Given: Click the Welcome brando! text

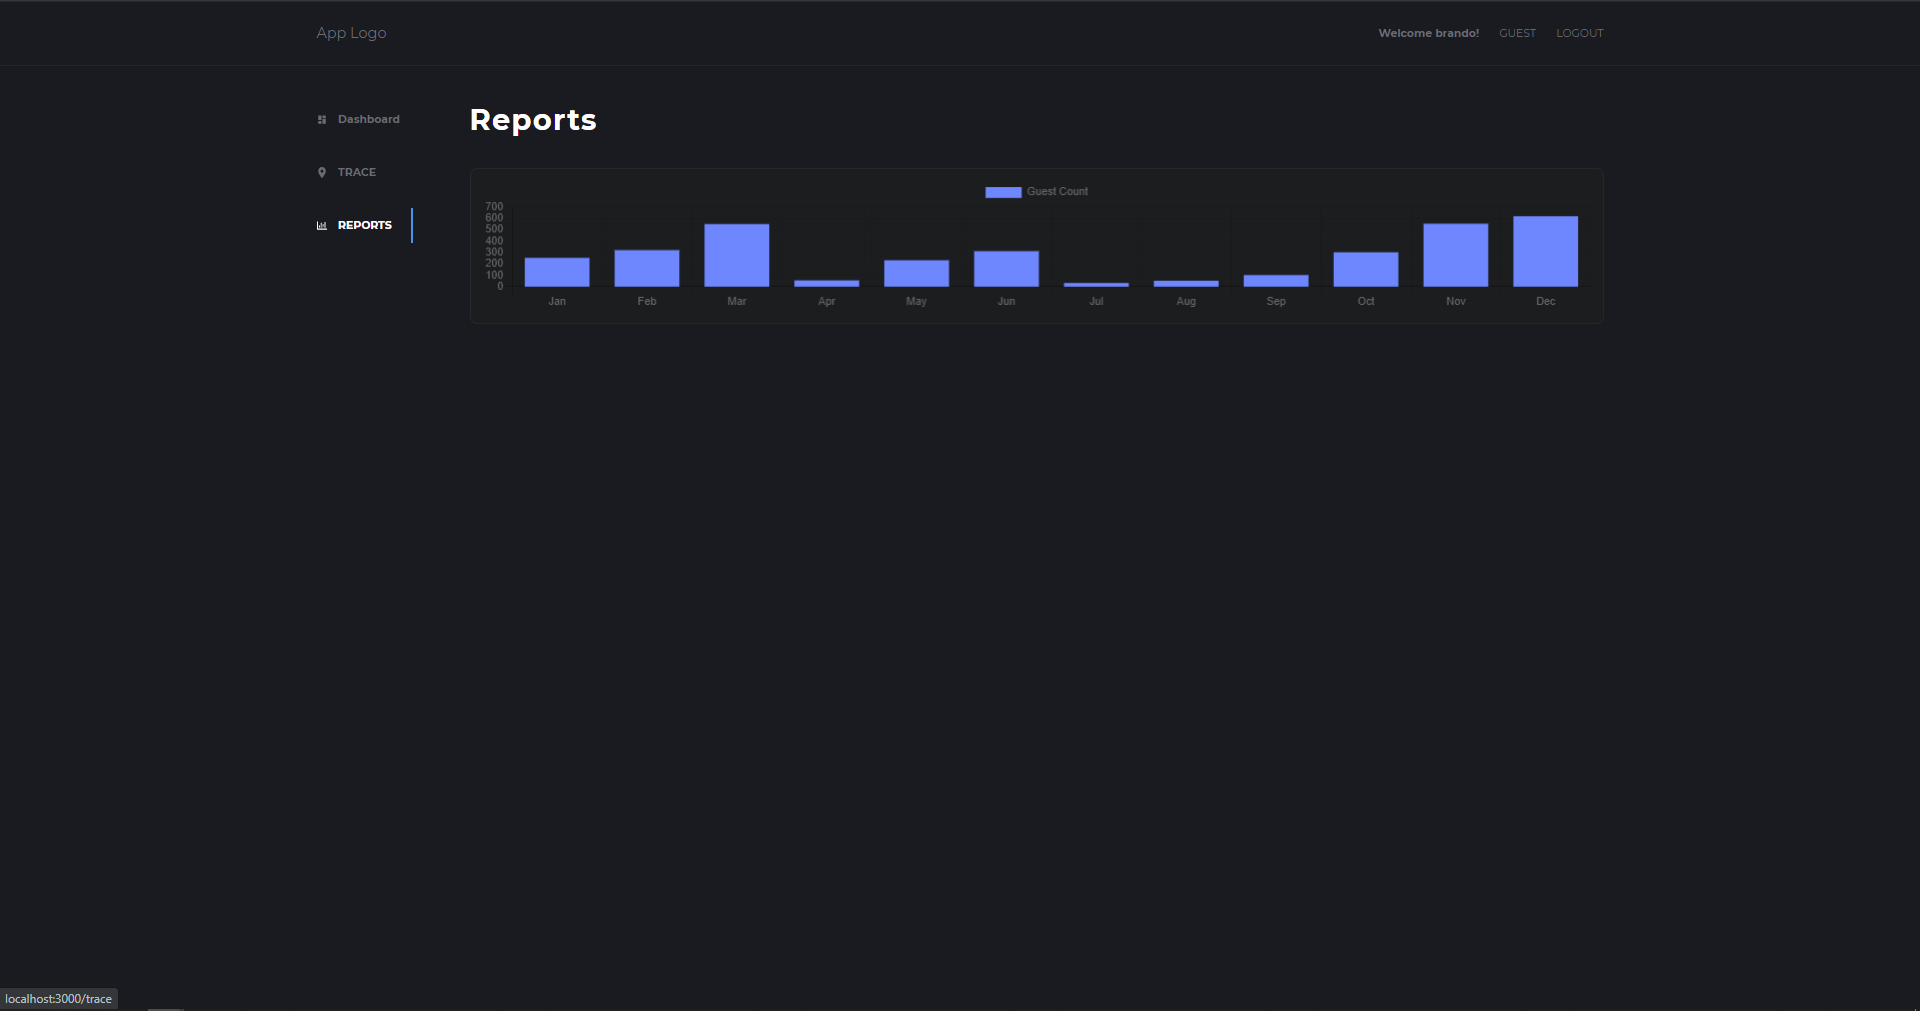Looking at the screenshot, I should pyautogui.click(x=1428, y=33).
